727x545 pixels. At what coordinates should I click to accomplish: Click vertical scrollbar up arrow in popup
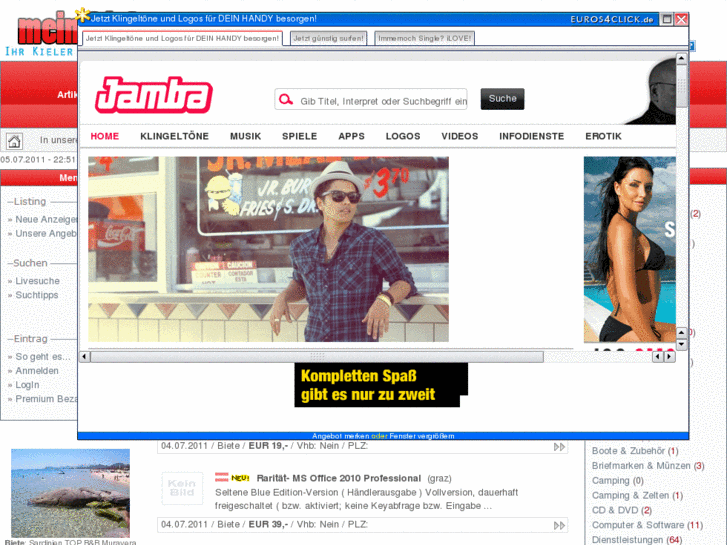point(681,58)
